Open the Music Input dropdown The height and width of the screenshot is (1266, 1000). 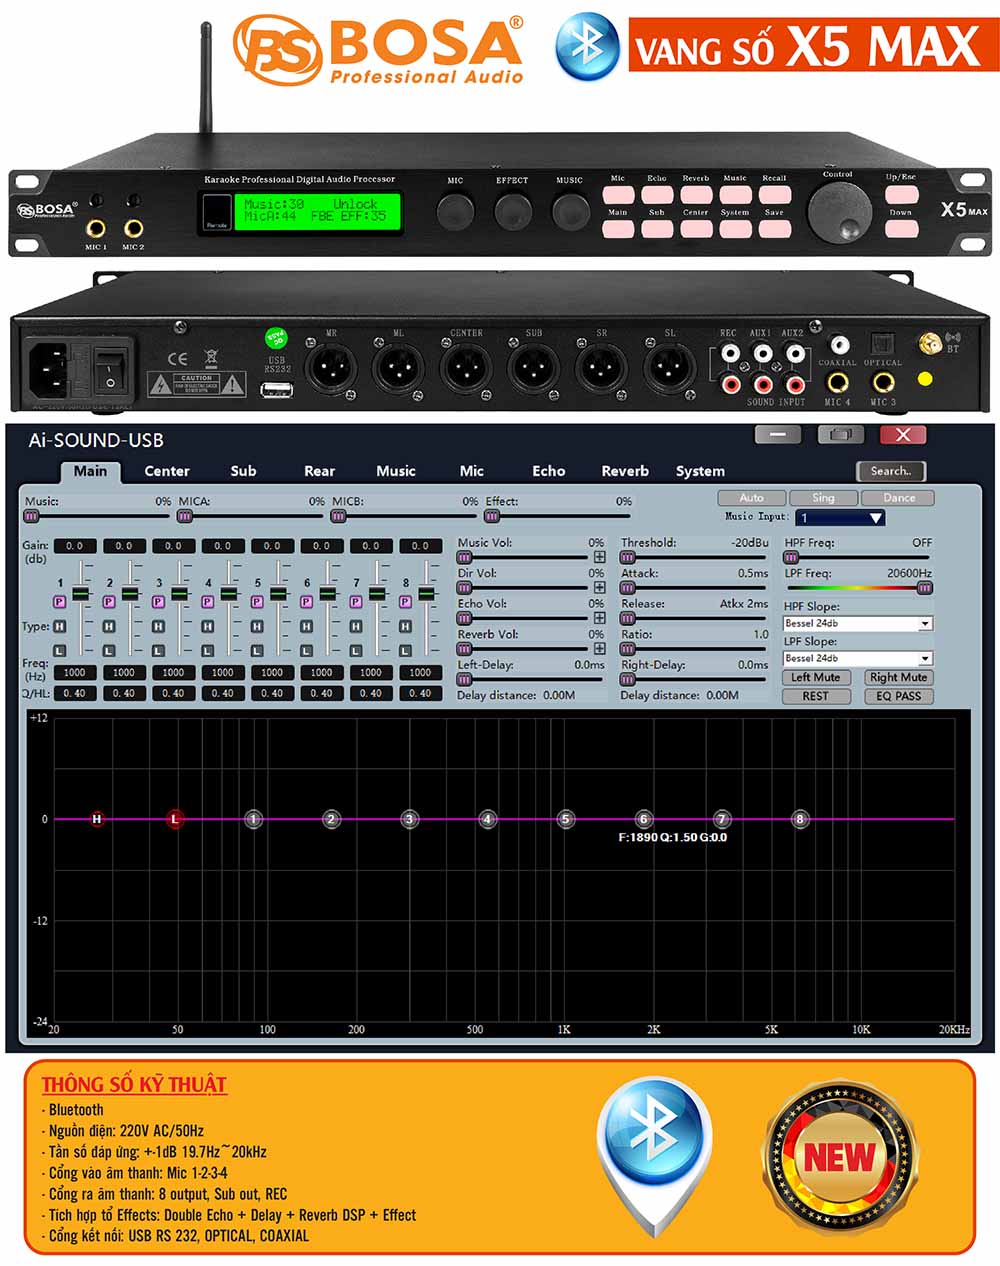click(840, 518)
